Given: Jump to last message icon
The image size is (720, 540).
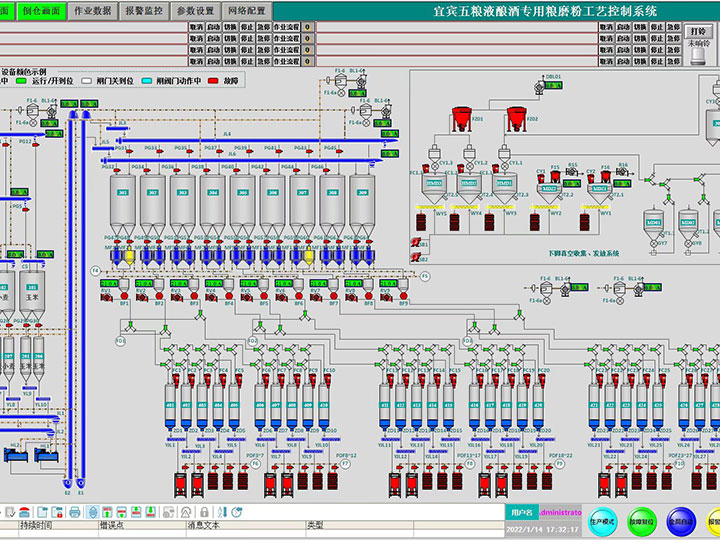Looking at the screenshot, I should (x=151, y=512).
